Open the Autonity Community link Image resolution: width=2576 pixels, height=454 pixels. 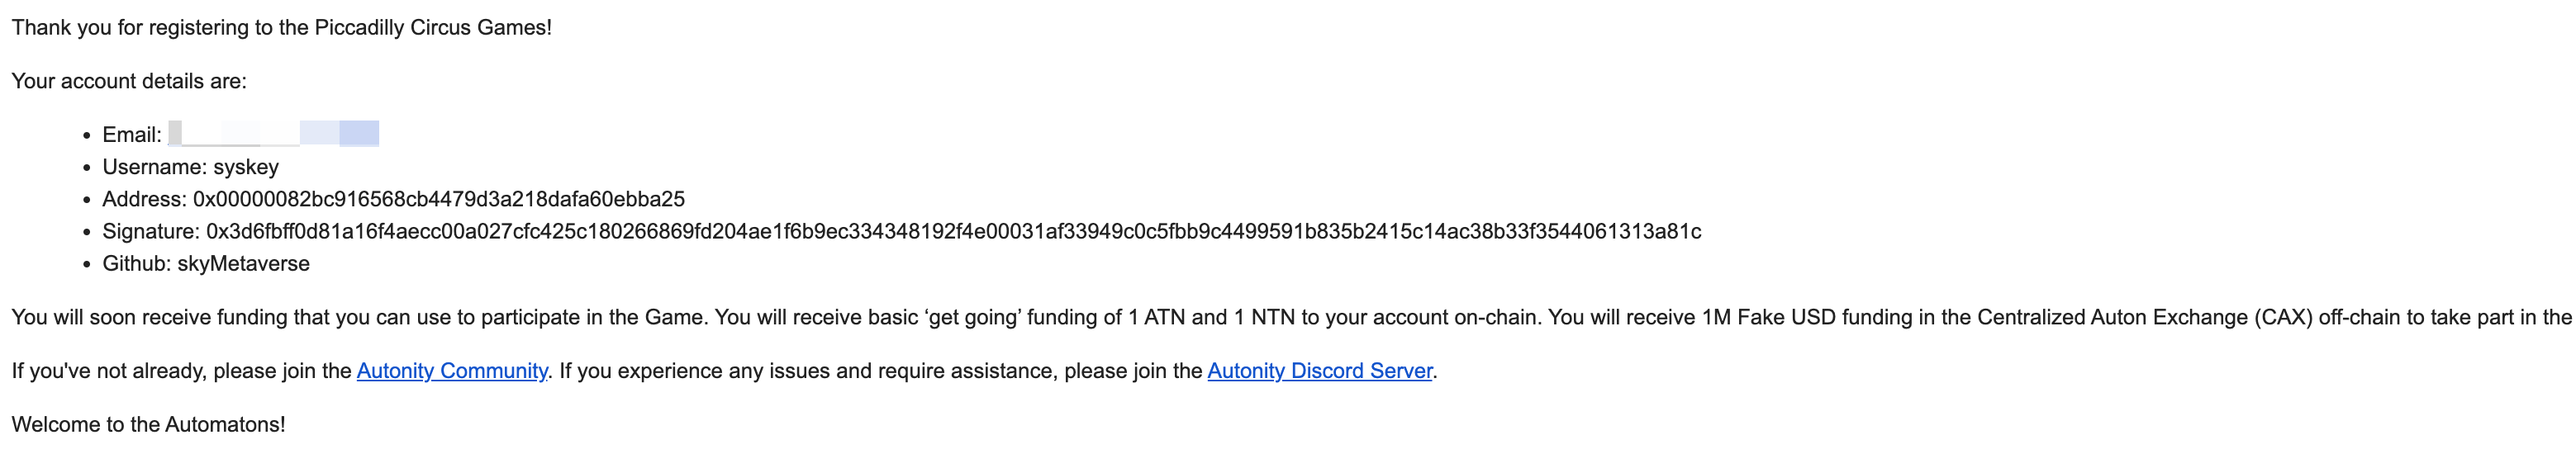[x=452, y=371]
